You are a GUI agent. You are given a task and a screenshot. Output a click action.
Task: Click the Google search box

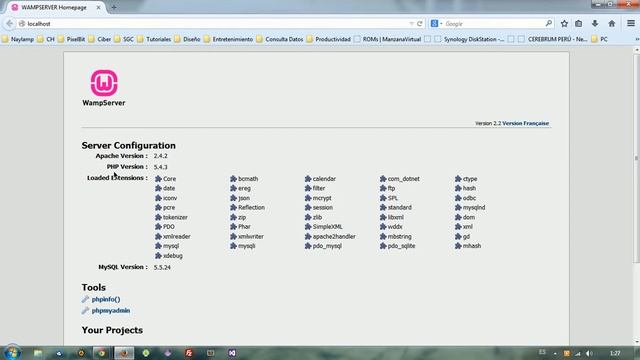(x=494, y=24)
